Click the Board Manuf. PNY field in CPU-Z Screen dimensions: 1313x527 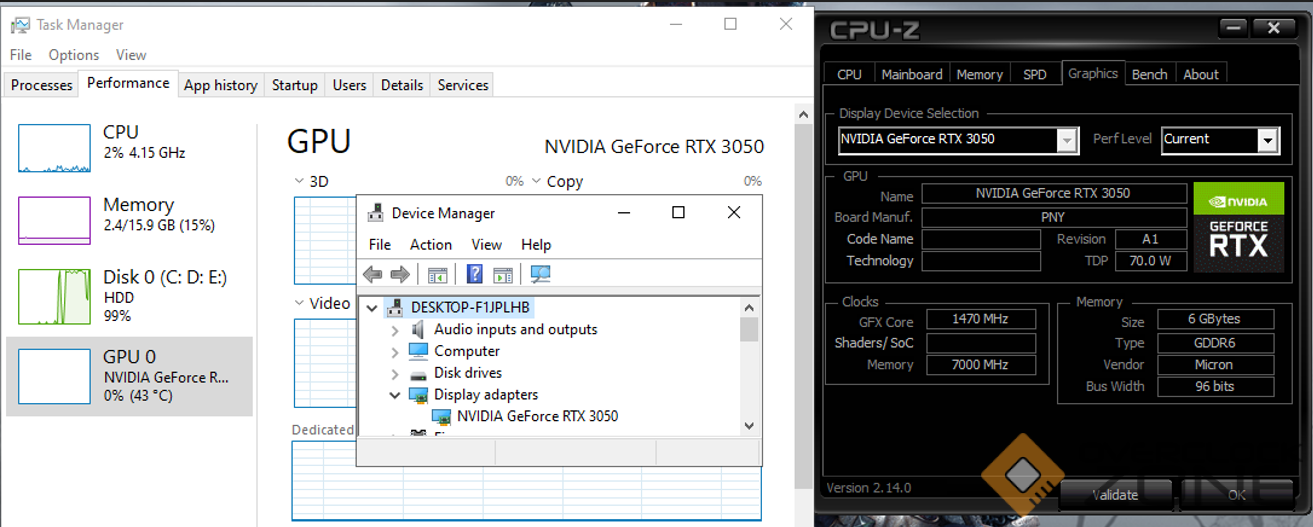tap(1054, 217)
